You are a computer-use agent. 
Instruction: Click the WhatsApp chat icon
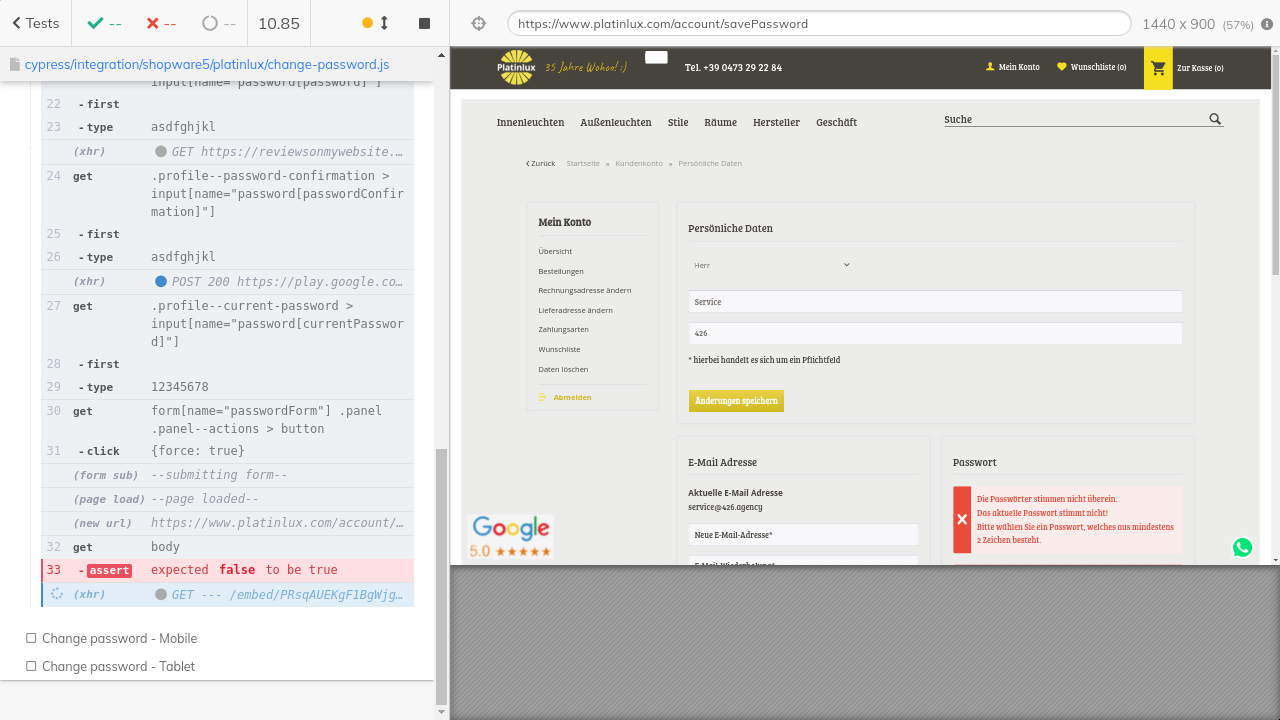tap(1242, 547)
